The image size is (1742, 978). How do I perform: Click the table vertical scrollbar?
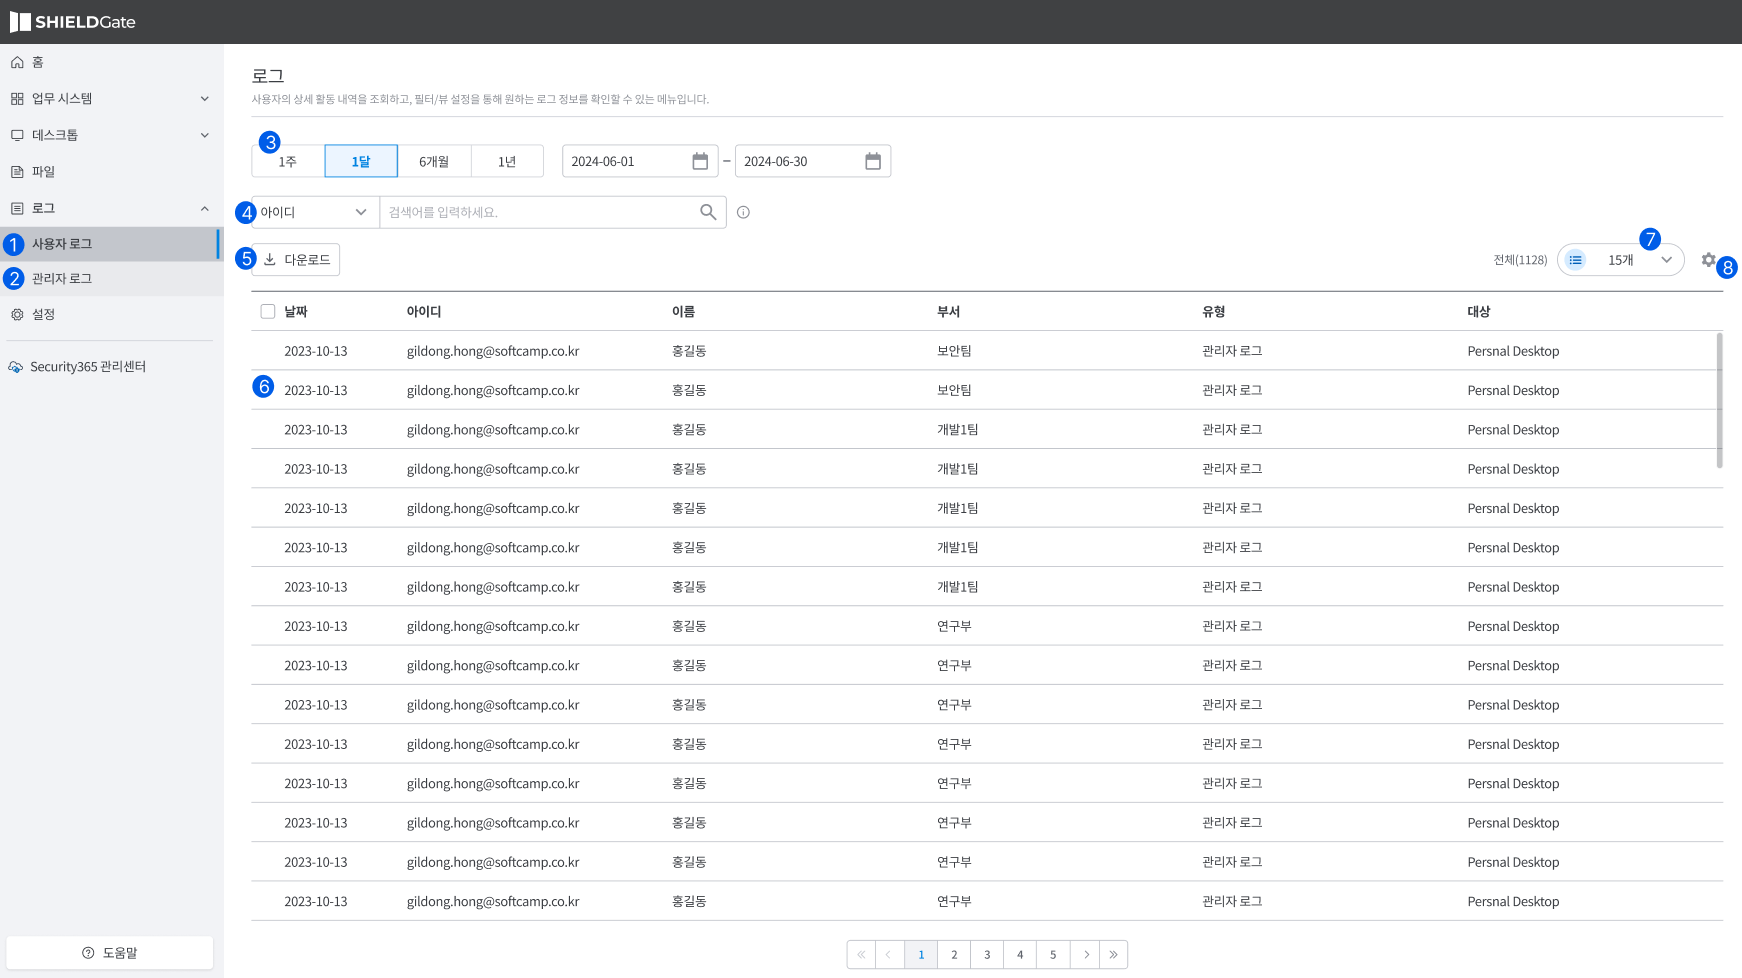point(1719,400)
